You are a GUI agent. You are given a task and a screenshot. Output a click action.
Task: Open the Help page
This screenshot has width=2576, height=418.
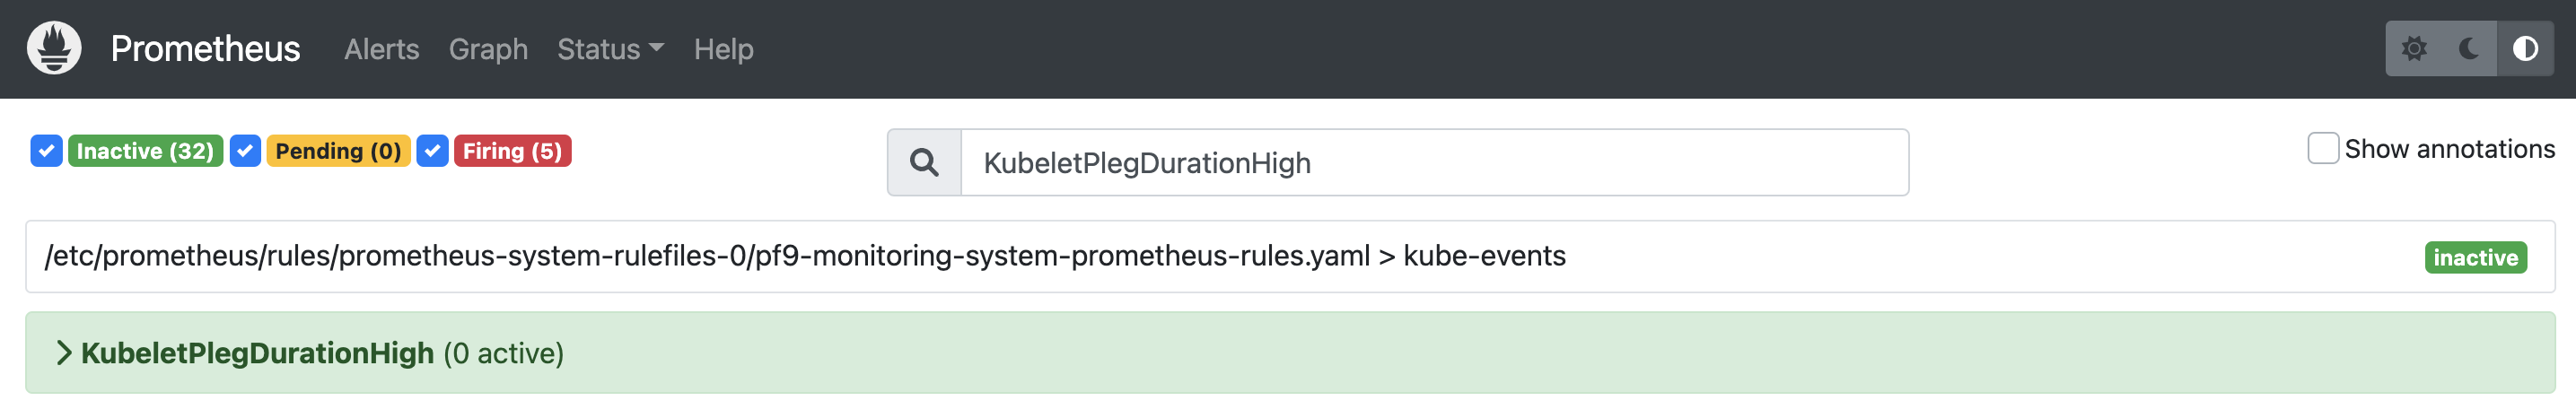point(723,49)
